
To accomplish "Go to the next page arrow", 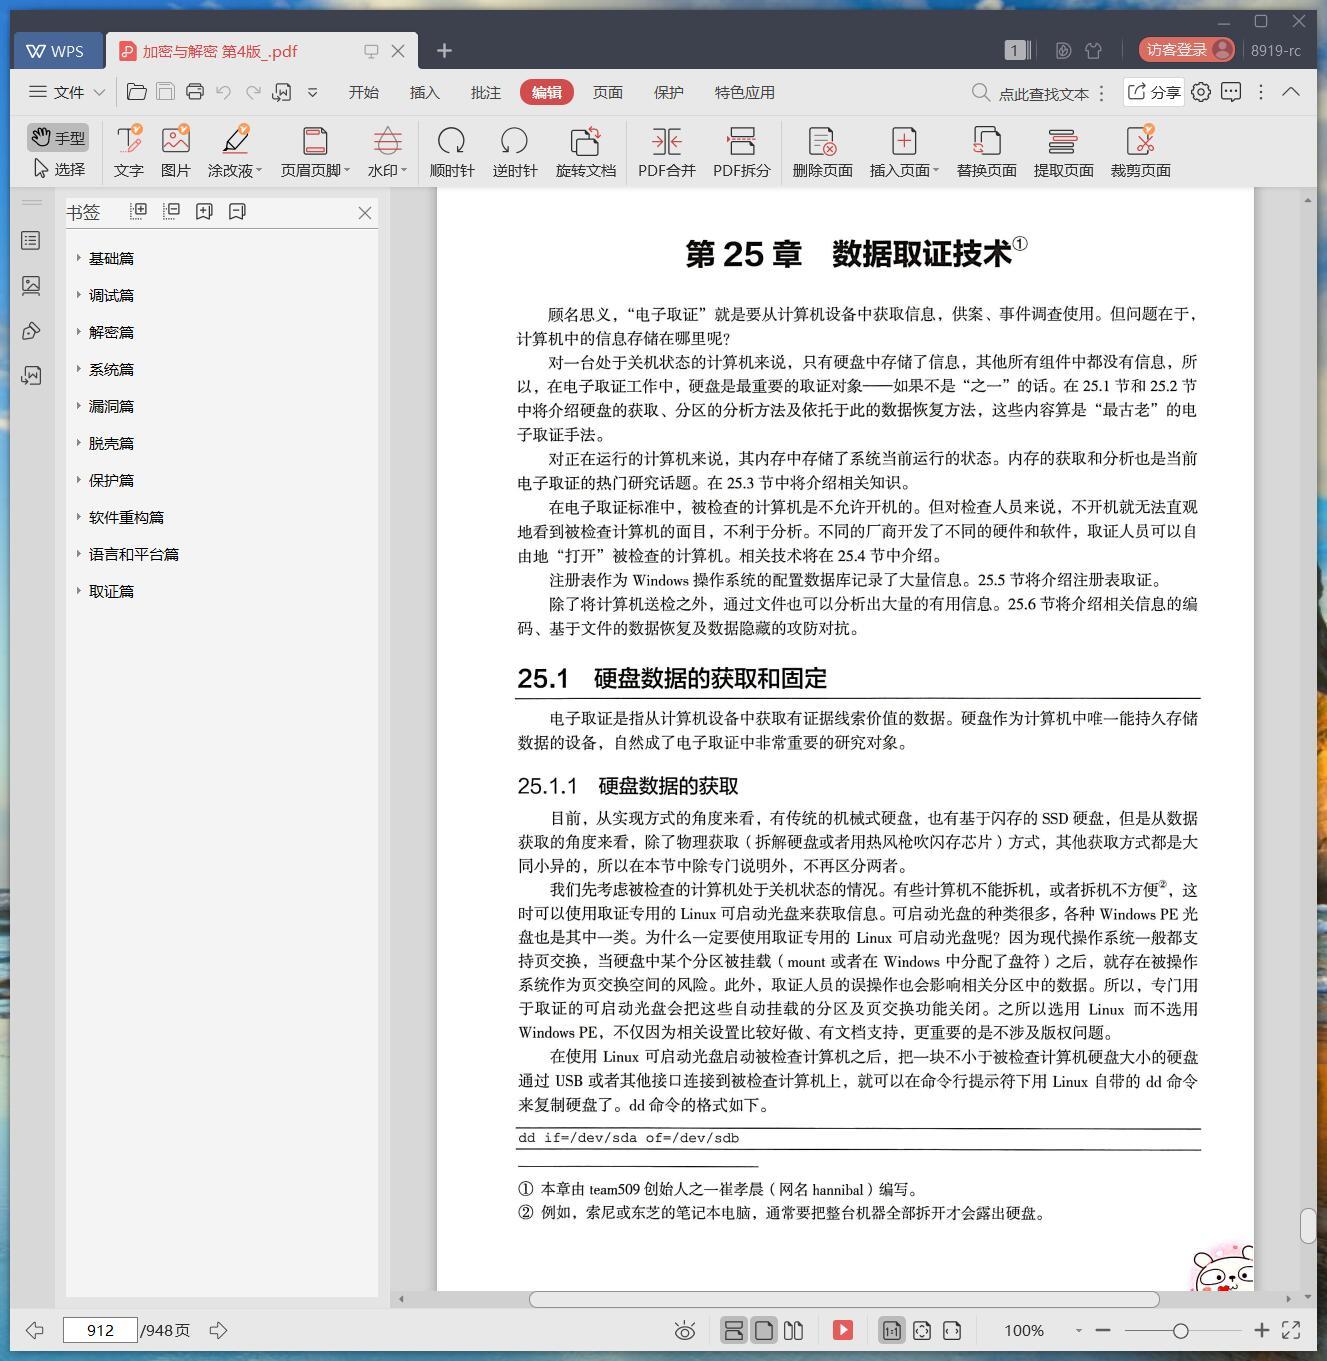I will click(218, 1330).
